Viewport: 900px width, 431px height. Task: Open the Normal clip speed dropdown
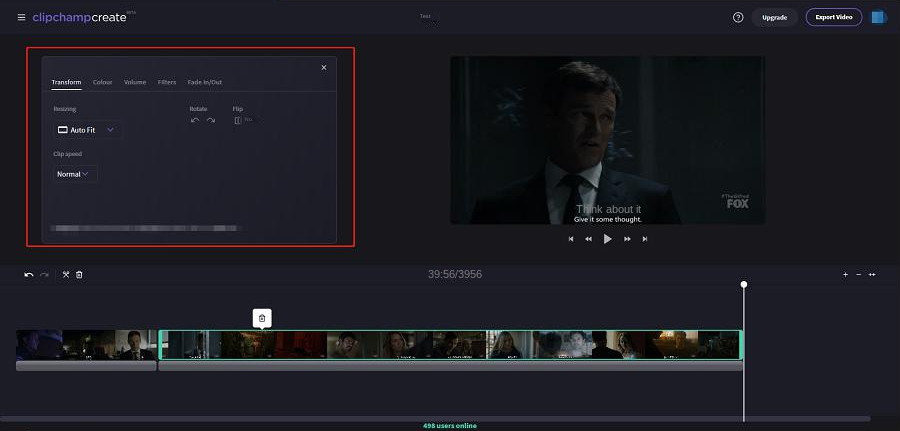point(73,174)
